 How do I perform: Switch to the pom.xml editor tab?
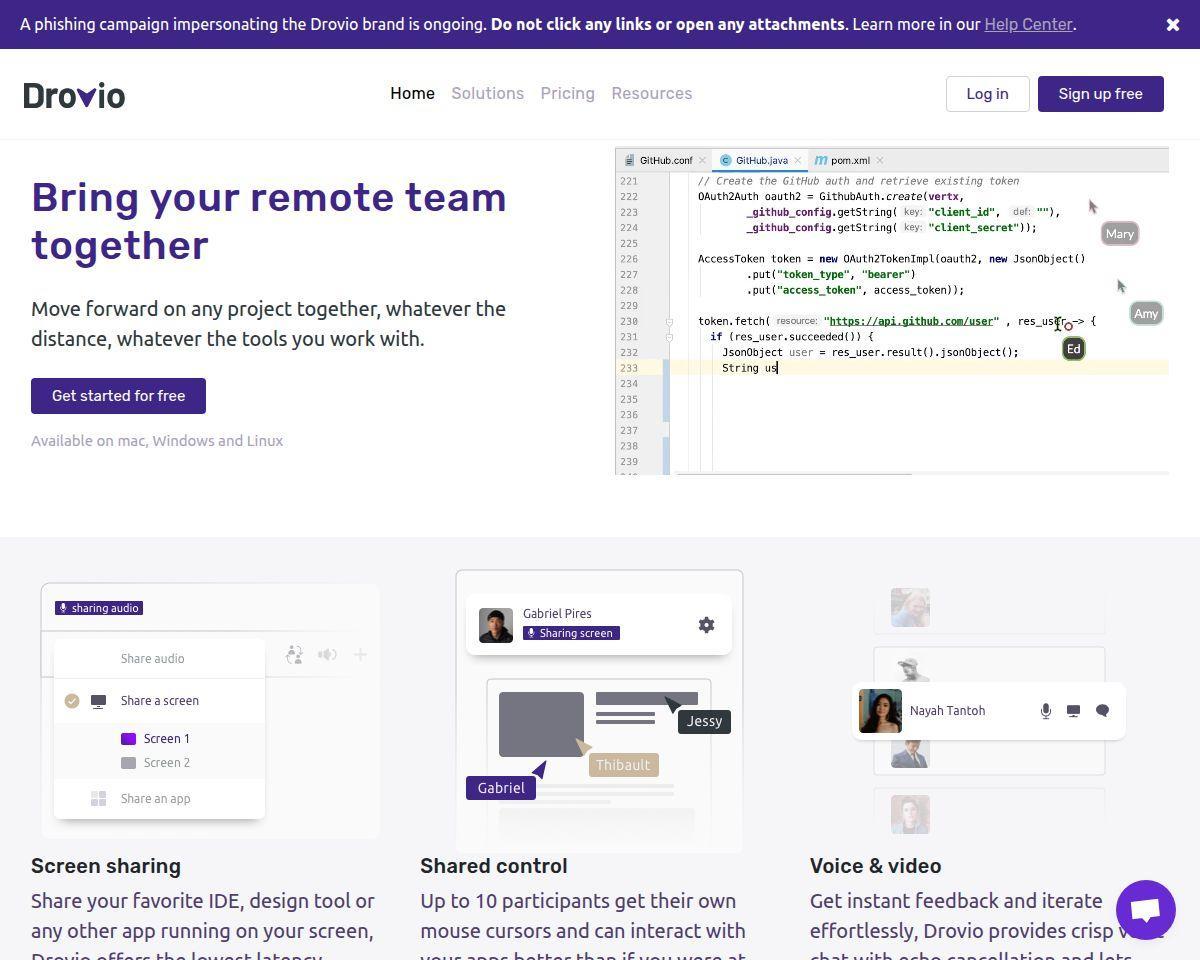click(x=849, y=160)
